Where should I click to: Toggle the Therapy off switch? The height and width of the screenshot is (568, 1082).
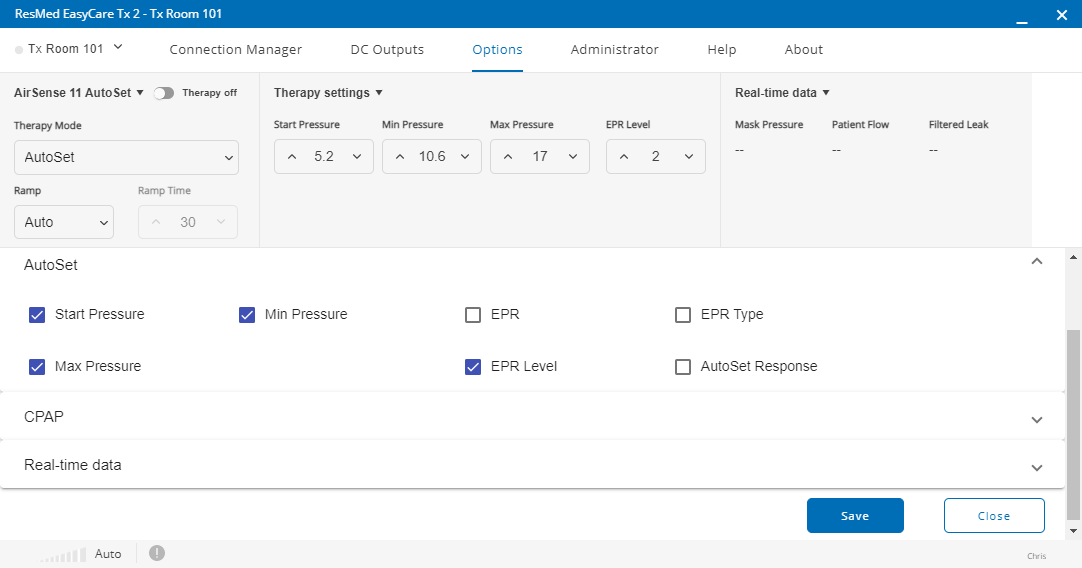[x=164, y=93]
